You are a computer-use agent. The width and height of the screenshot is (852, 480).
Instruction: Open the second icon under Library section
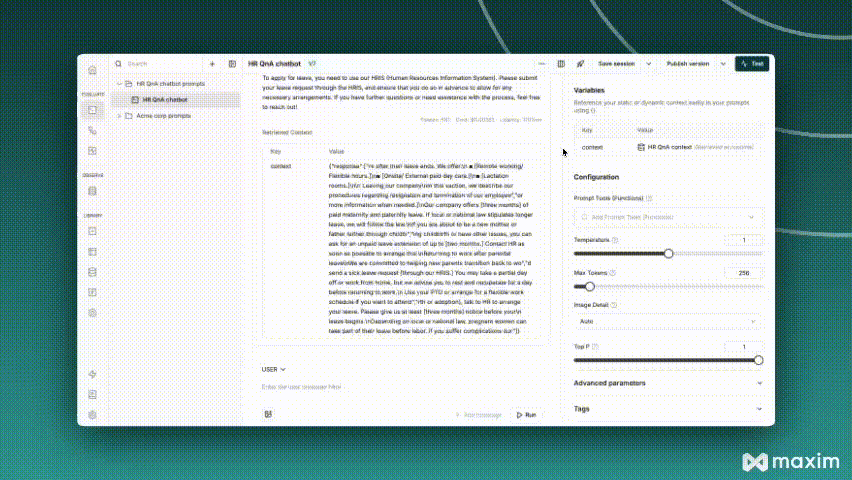click(92, 252)
